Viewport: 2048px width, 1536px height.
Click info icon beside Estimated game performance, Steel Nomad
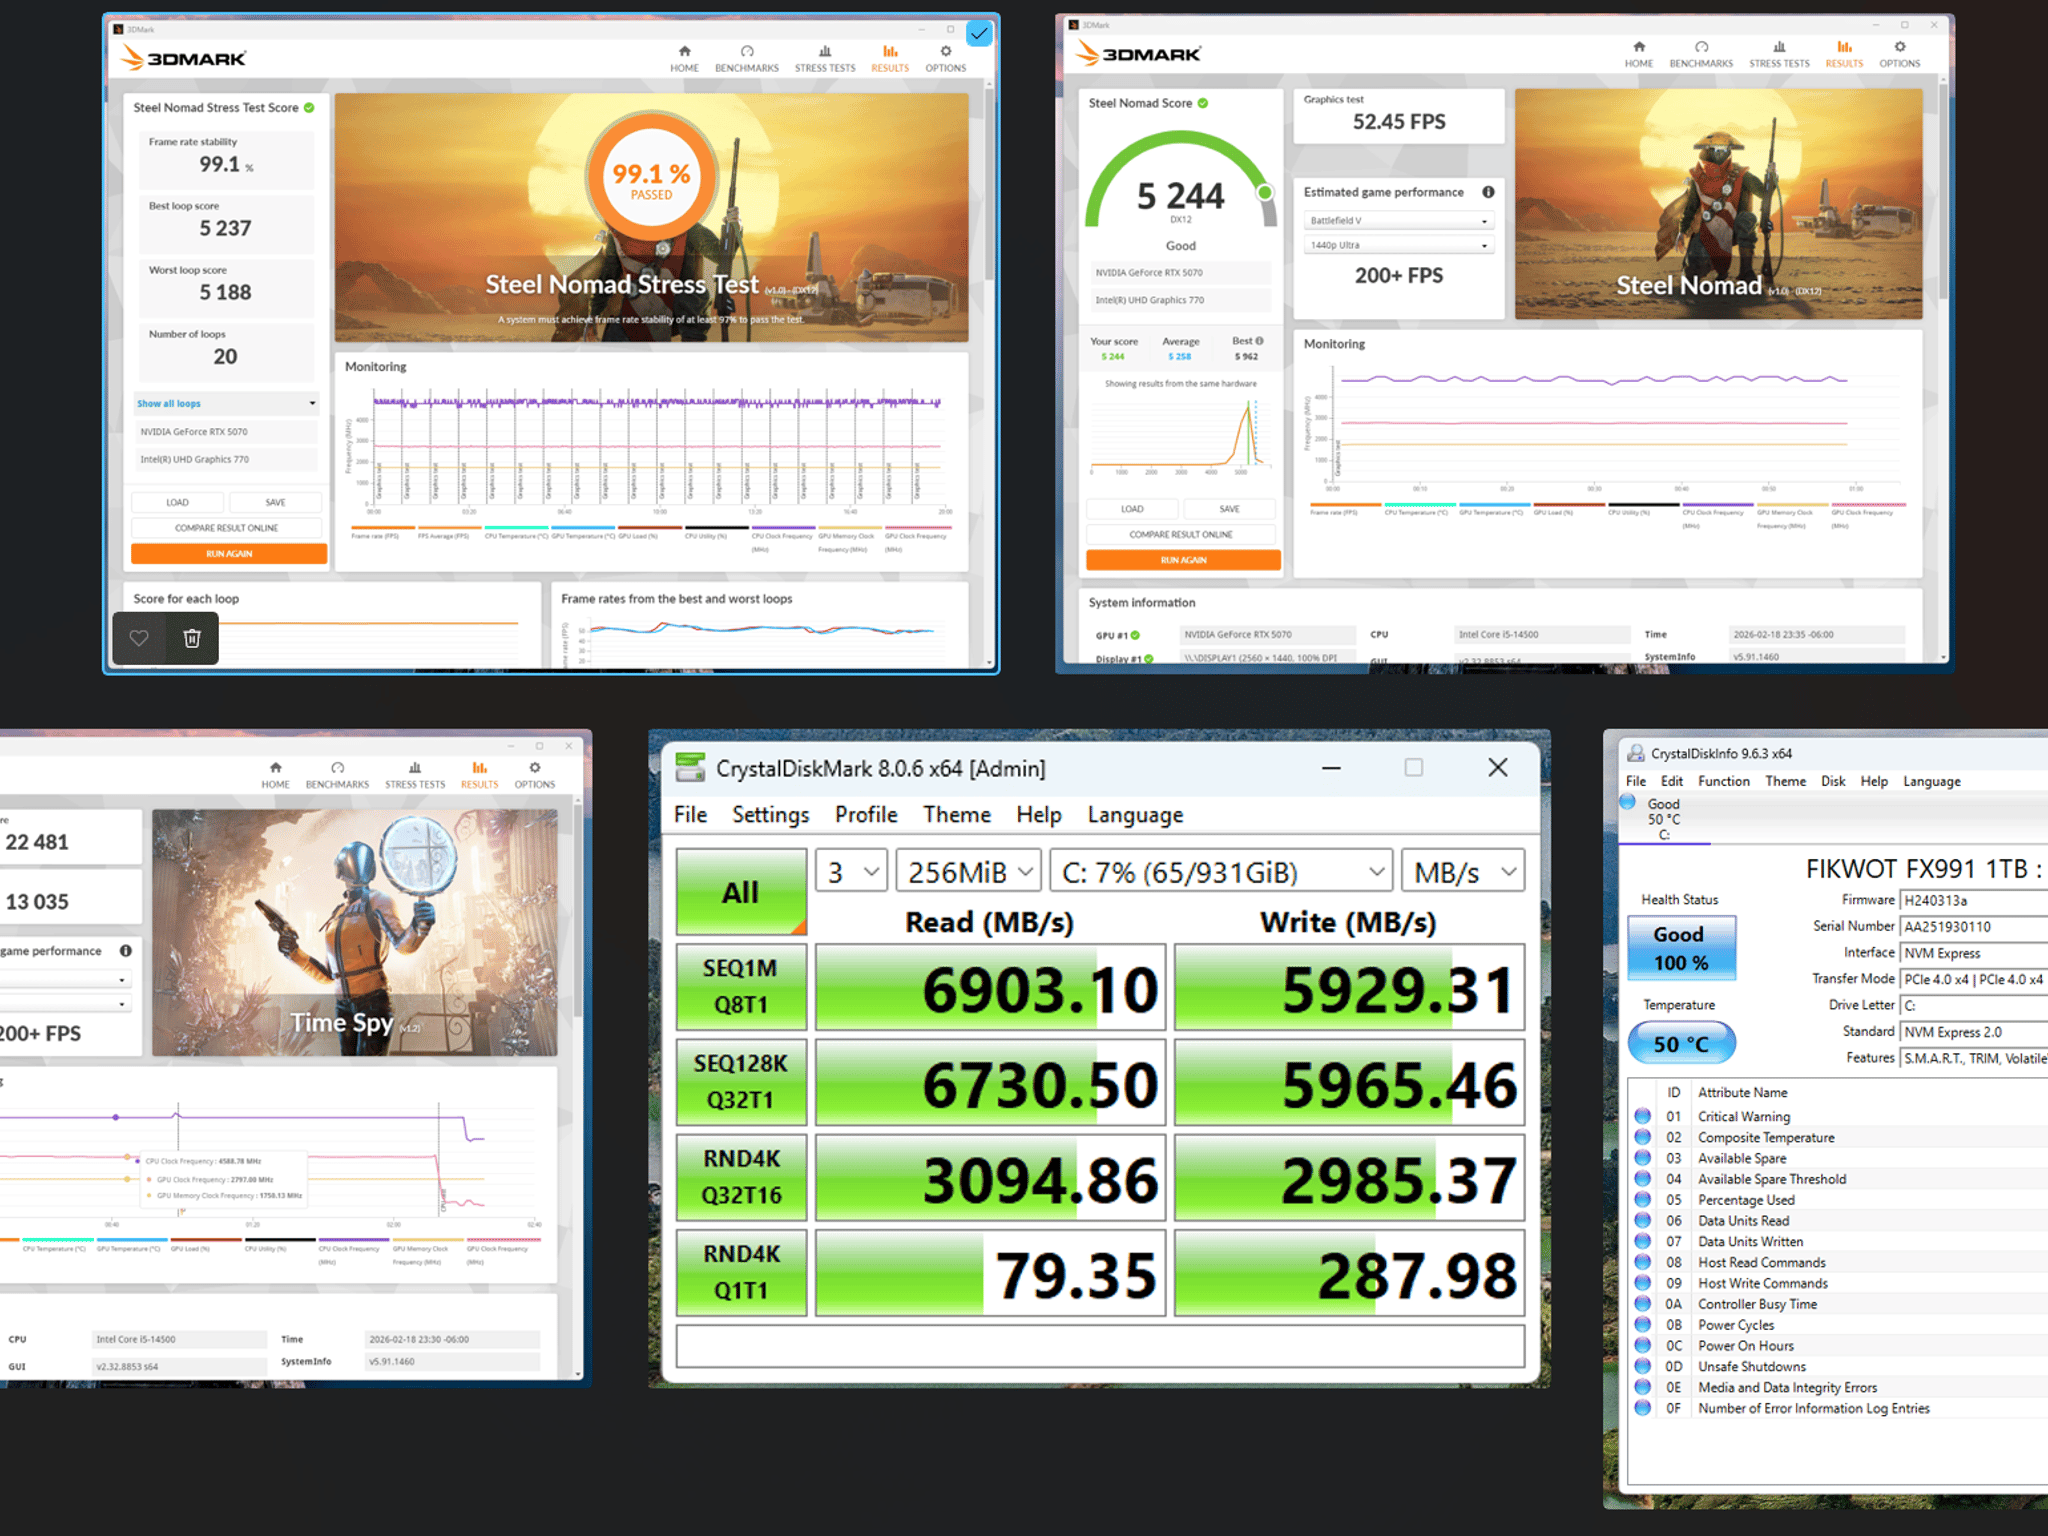1488,192
